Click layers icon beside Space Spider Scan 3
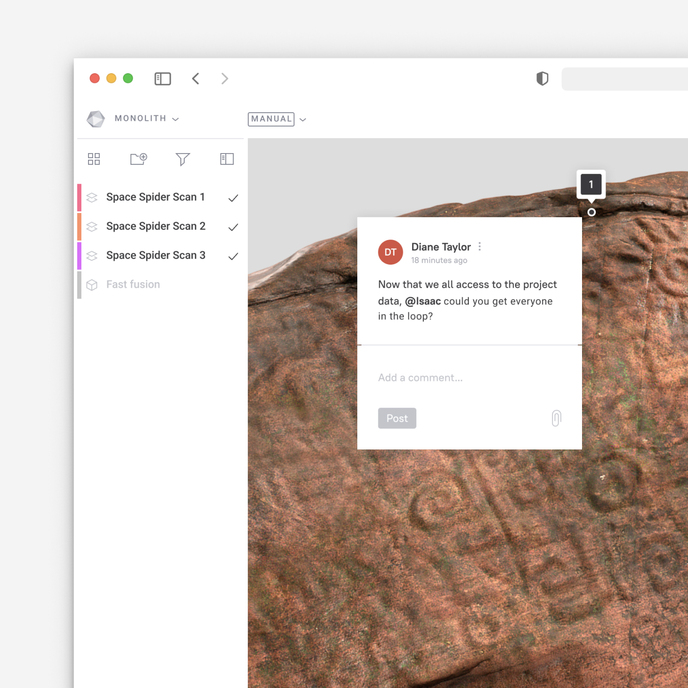The image size is (688, 688). (x=92, y=256)
